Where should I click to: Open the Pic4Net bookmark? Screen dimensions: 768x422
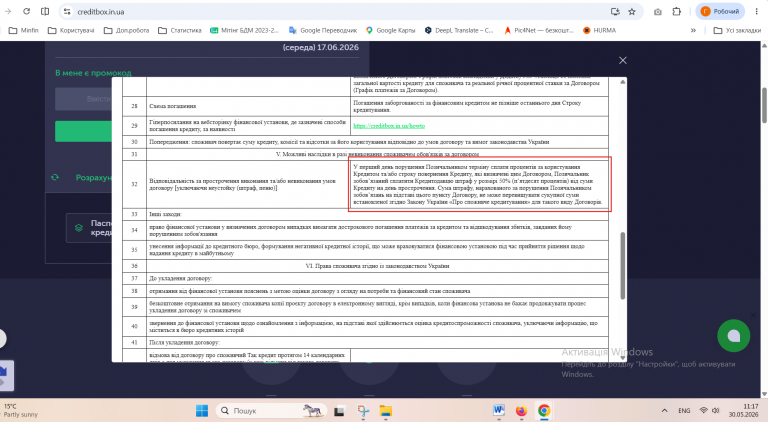tap(539, 30)
